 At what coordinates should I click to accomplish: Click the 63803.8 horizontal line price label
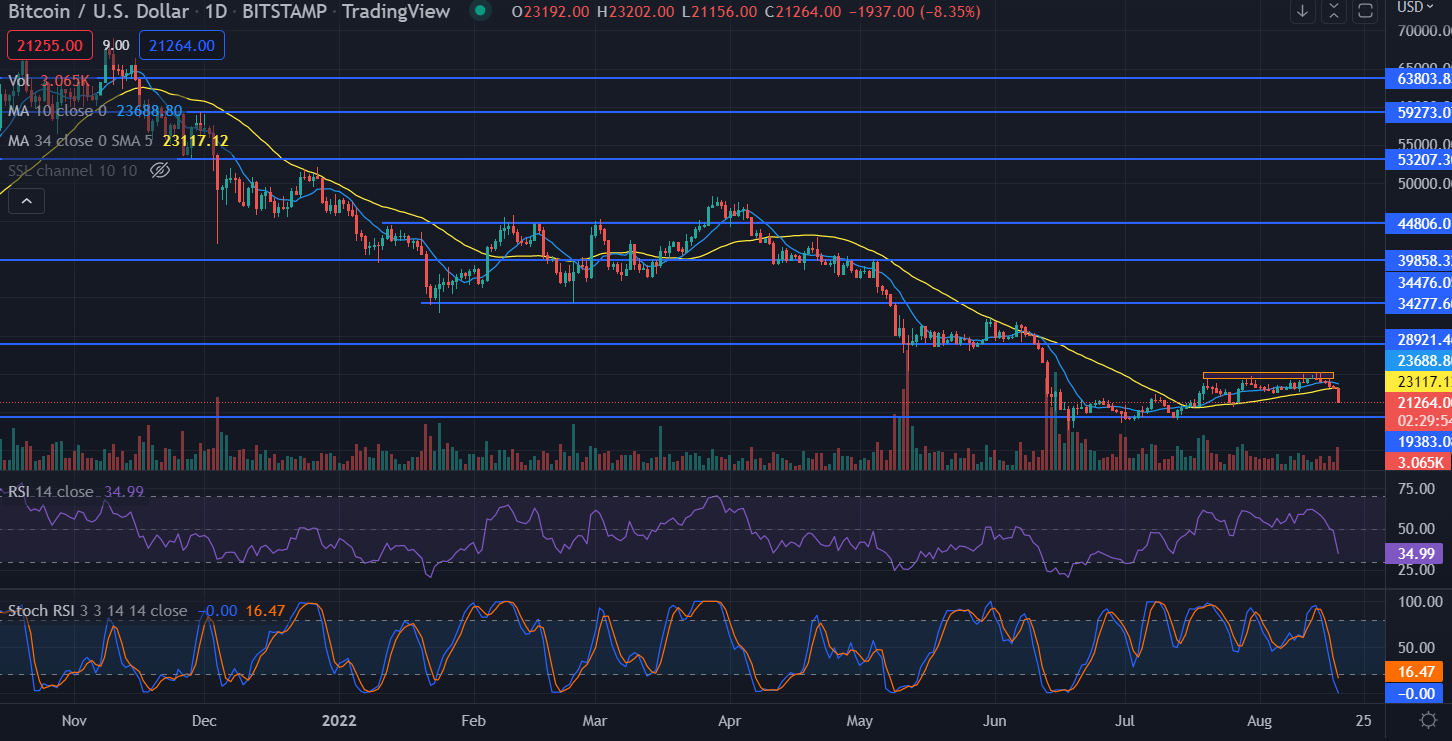(x=1418, y=77)
